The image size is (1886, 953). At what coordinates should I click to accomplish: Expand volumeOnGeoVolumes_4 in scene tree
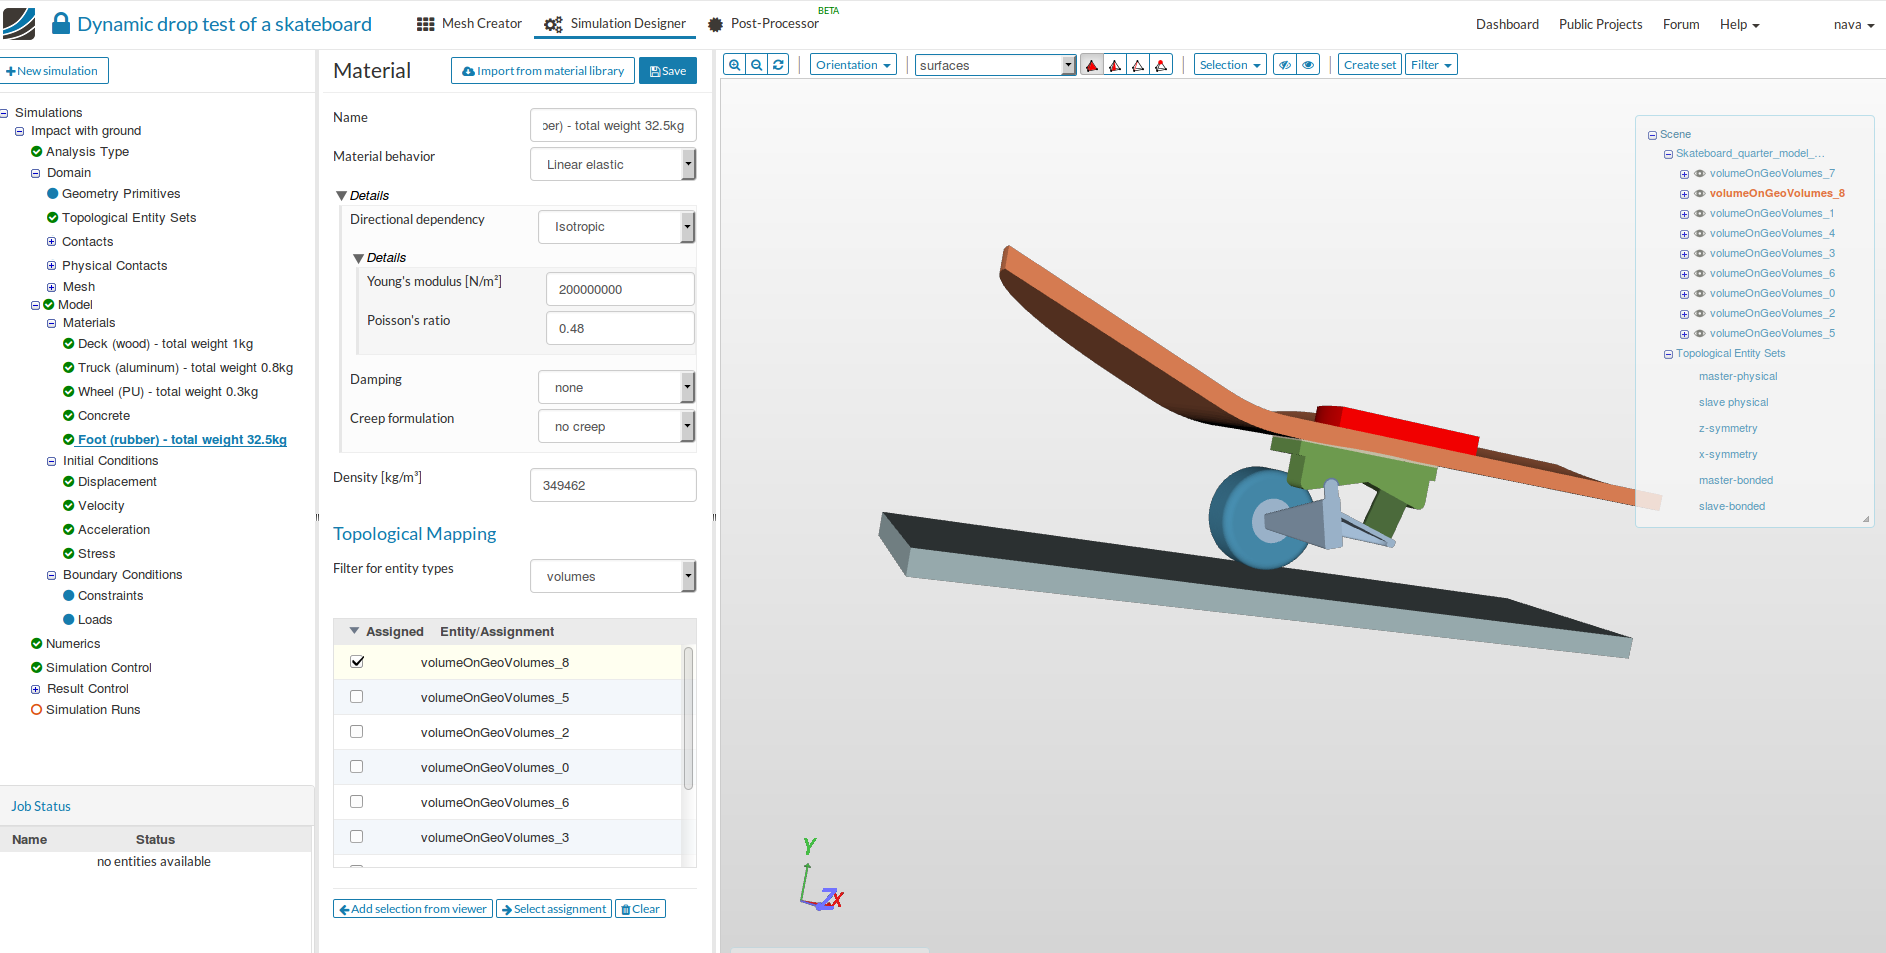tap(1684, 234)
